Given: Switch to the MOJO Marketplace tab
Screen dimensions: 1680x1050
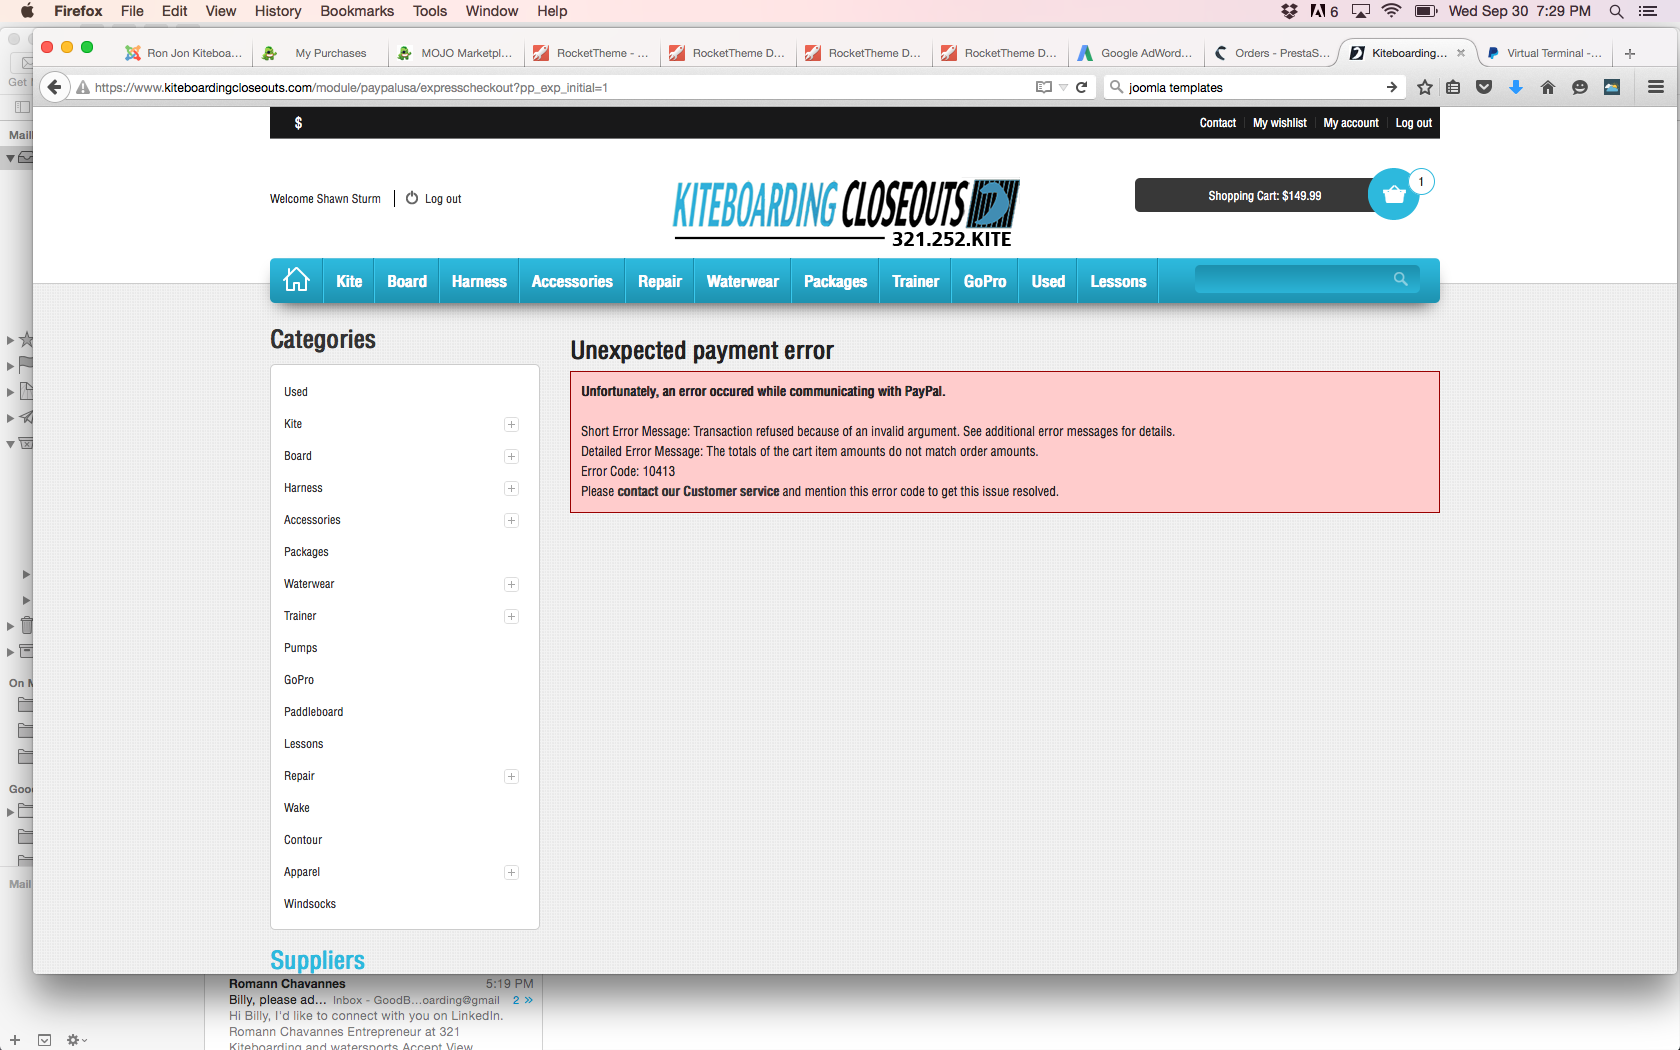Looking at the screenshot, I should click(456, 53).
